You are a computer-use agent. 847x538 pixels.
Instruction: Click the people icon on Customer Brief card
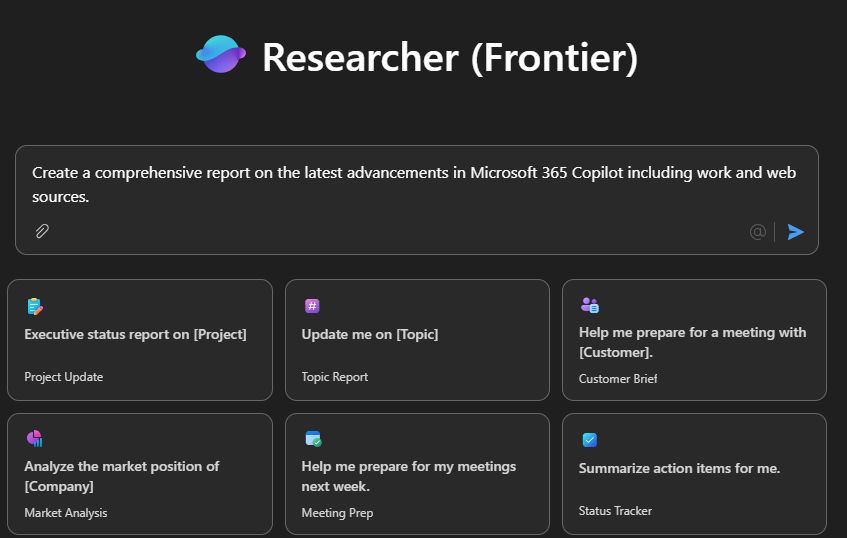coord(589,305)
